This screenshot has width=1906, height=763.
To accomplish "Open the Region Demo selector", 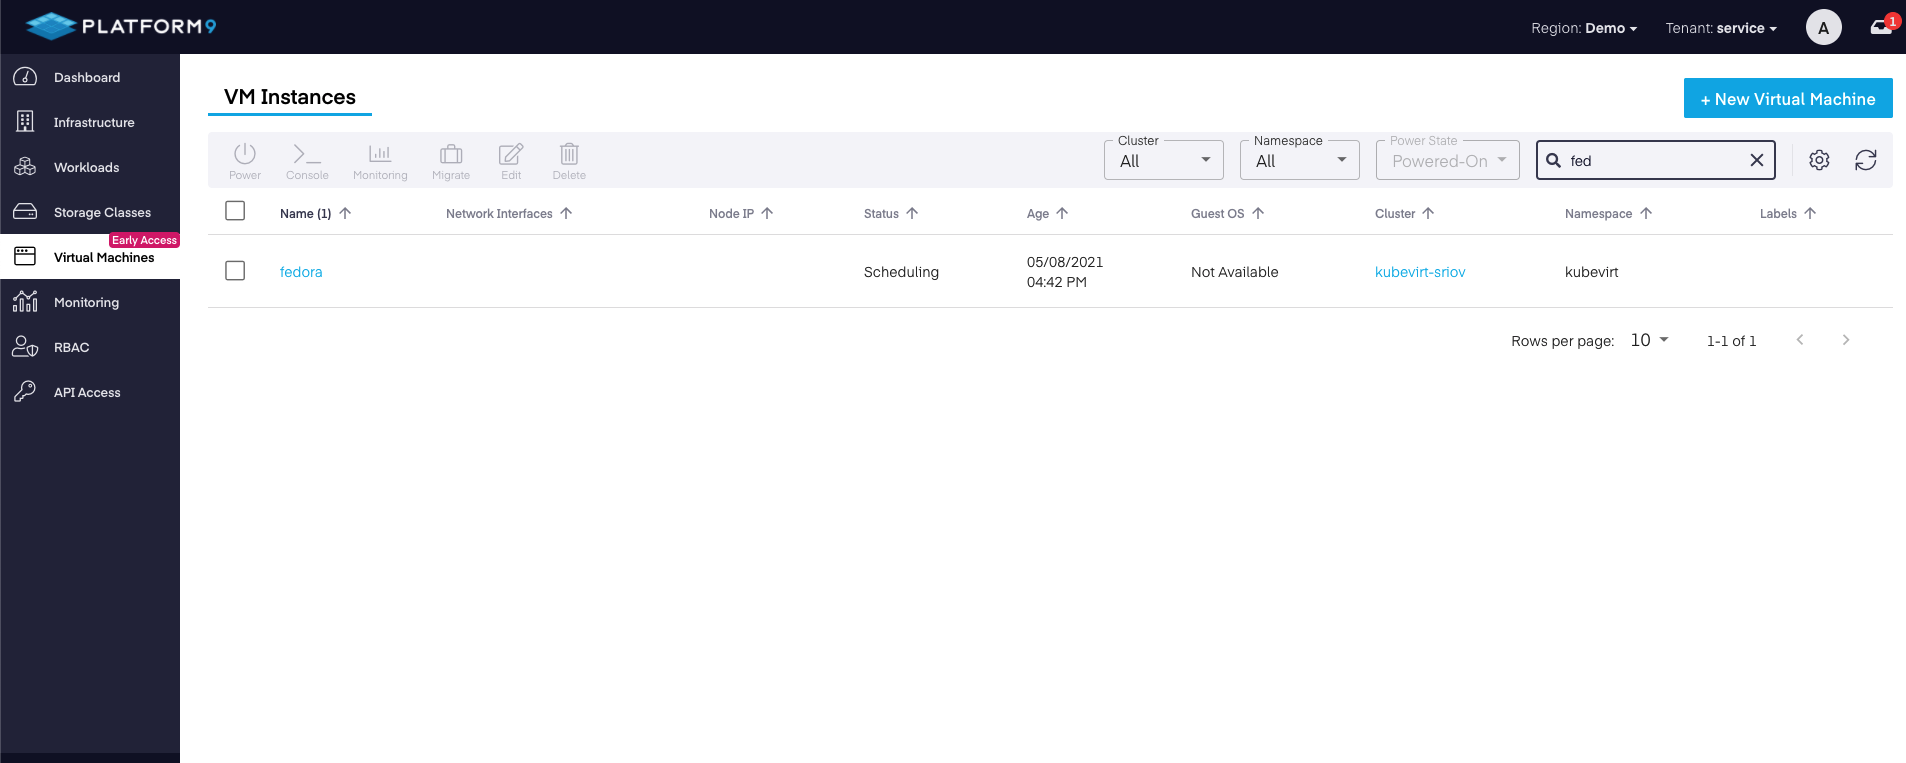I will pyautogui.click(x=1584, y=28).
